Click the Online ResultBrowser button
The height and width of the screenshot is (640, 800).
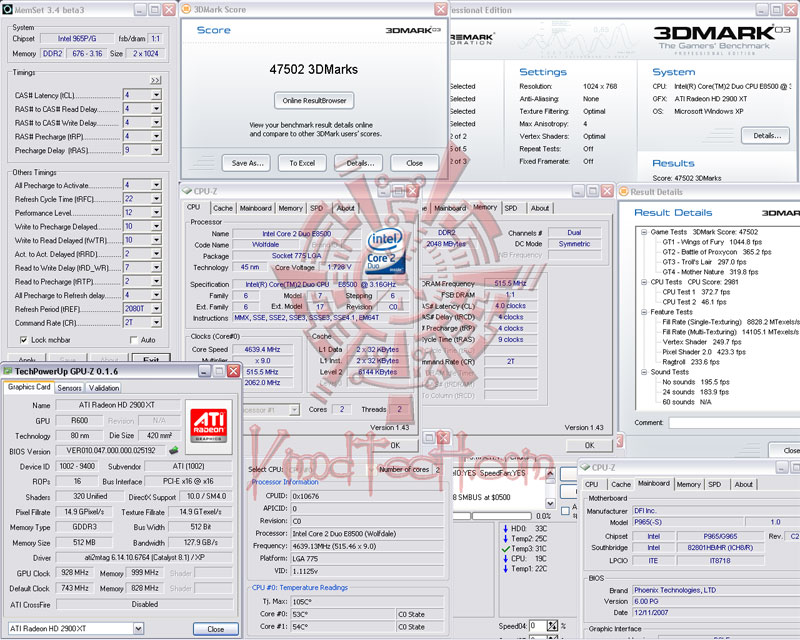[314, 101]
